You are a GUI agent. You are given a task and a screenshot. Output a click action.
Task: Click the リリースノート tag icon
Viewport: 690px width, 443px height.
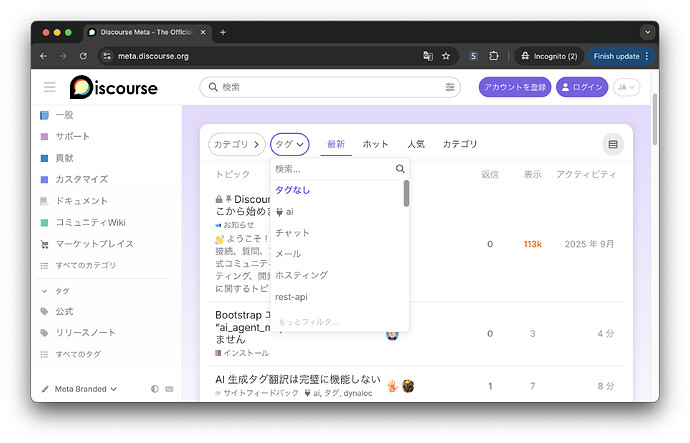click(x=44, y=333)
